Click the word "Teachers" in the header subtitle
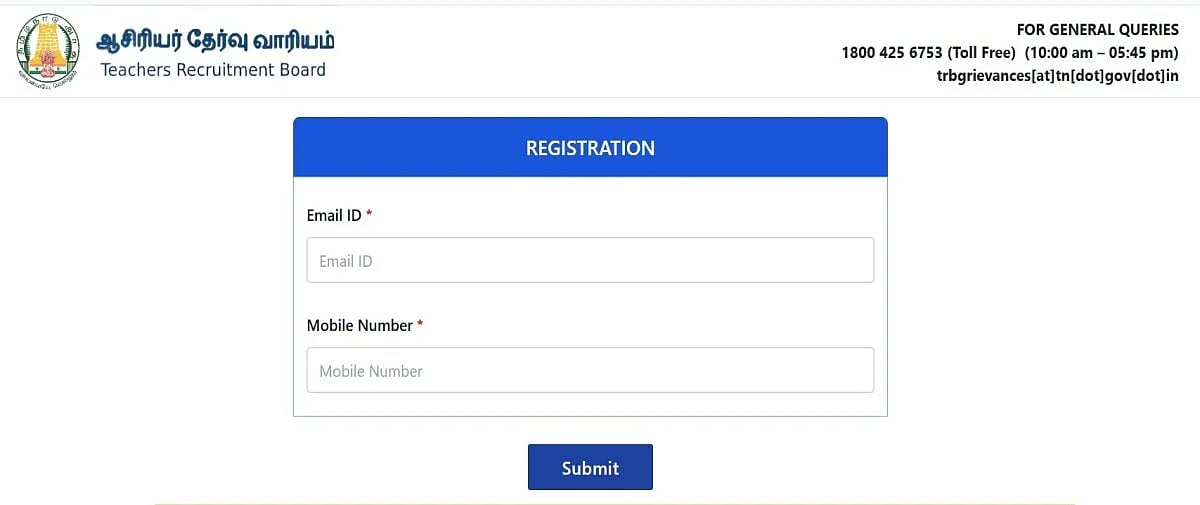 pos(136,70)
